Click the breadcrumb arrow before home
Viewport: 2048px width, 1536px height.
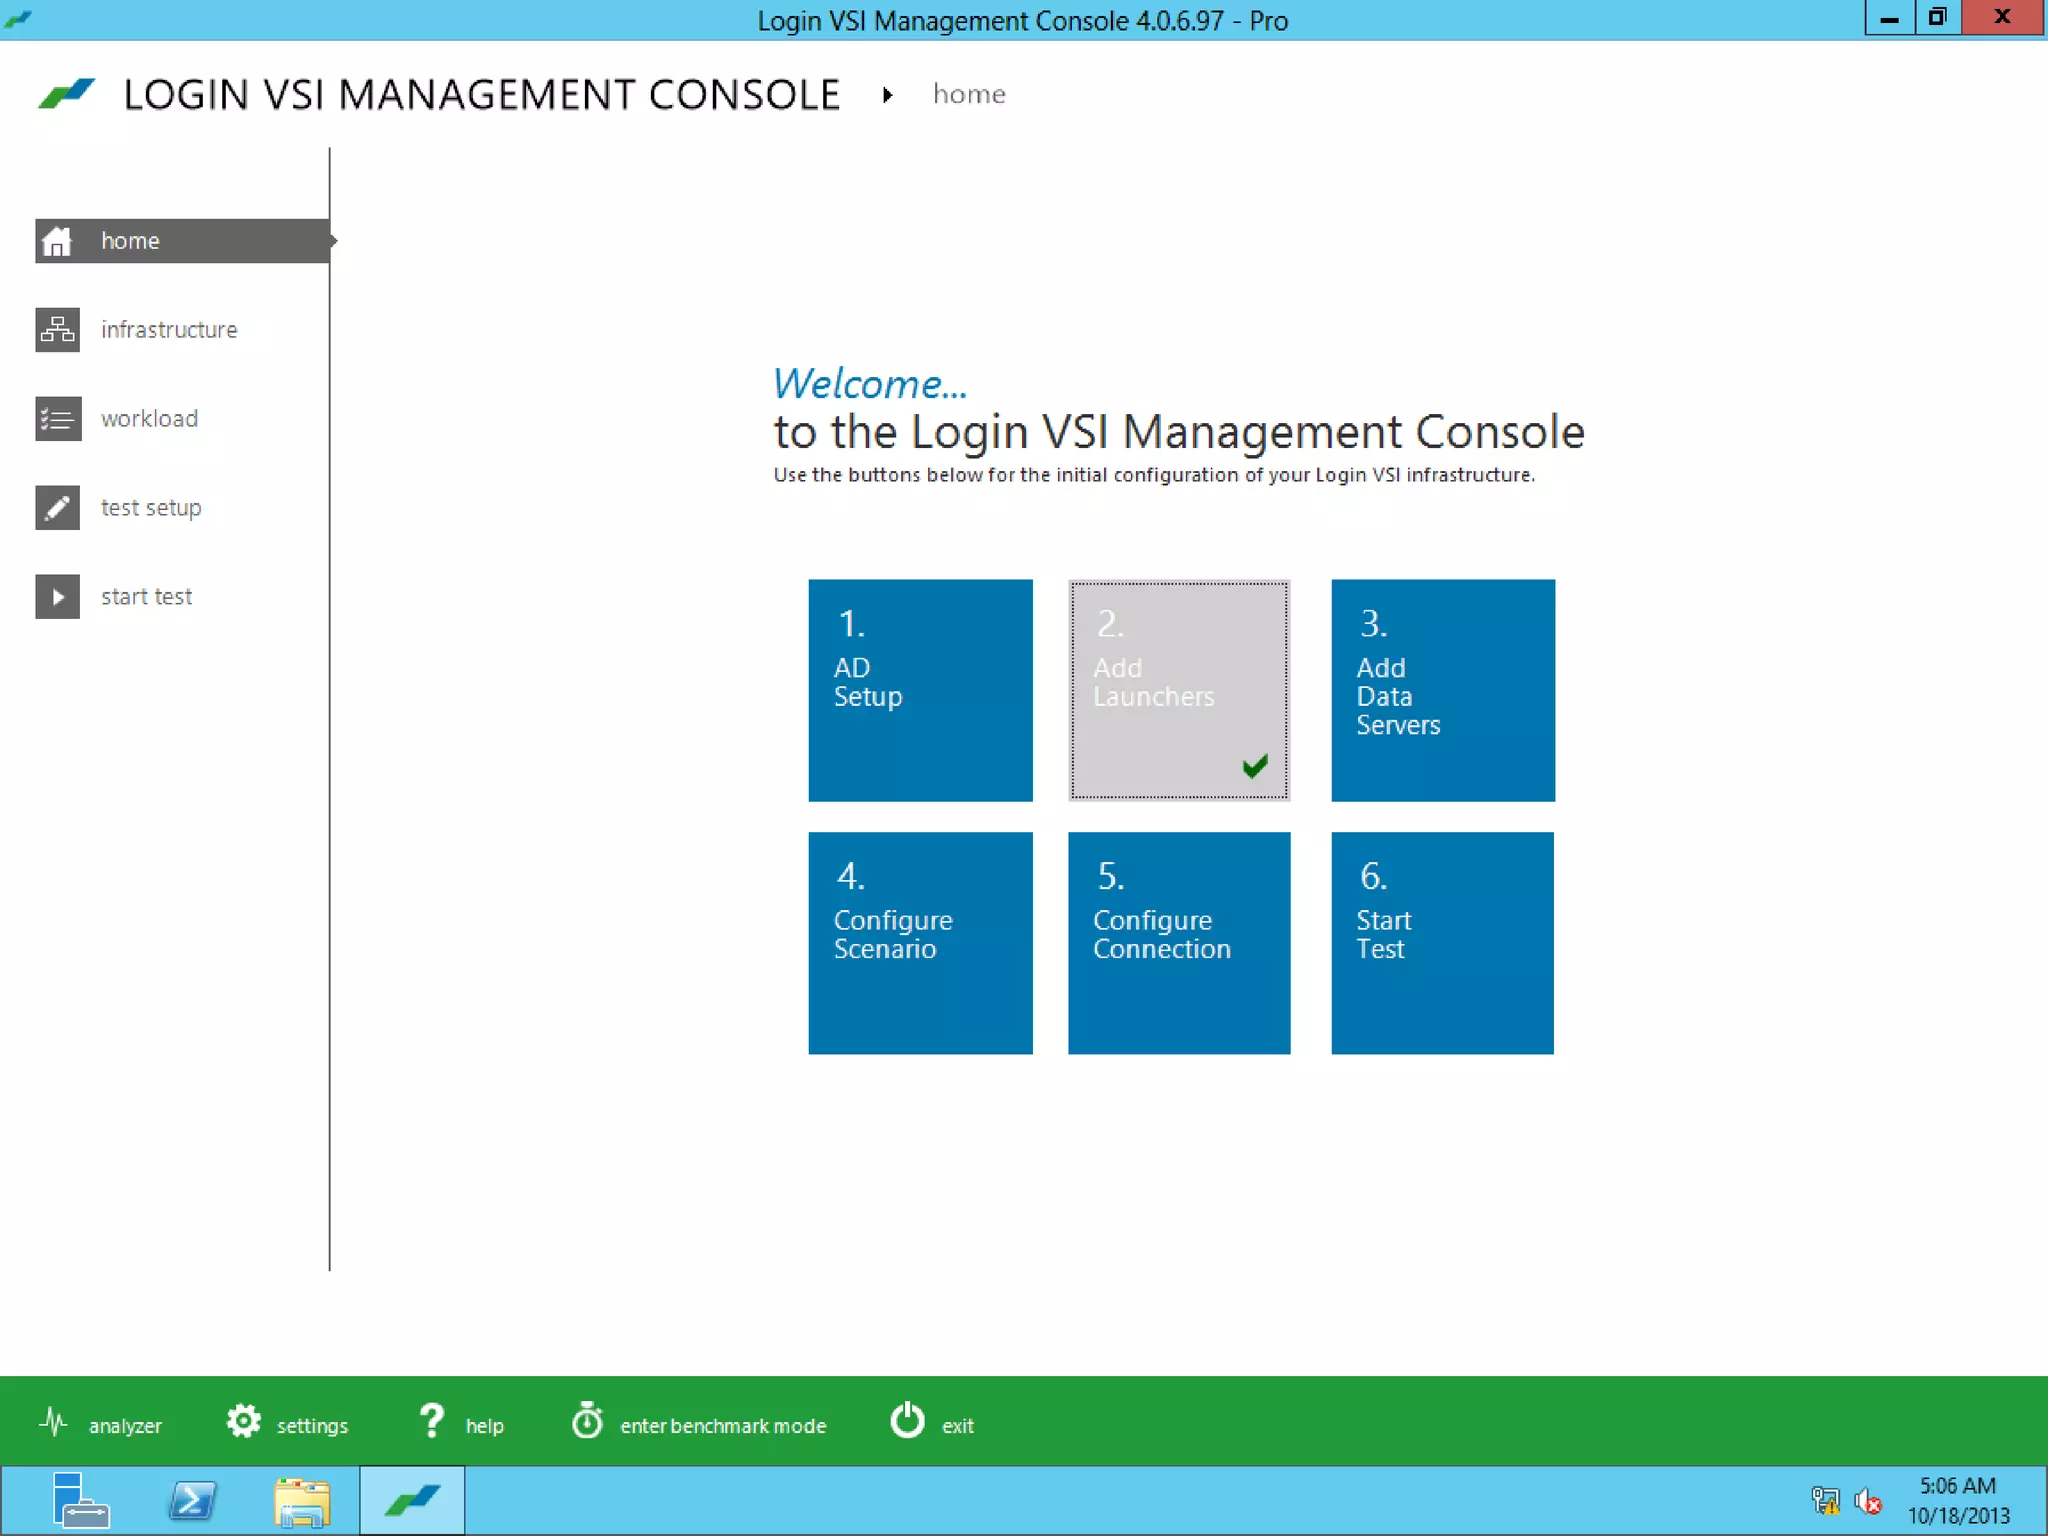[887, 95]
